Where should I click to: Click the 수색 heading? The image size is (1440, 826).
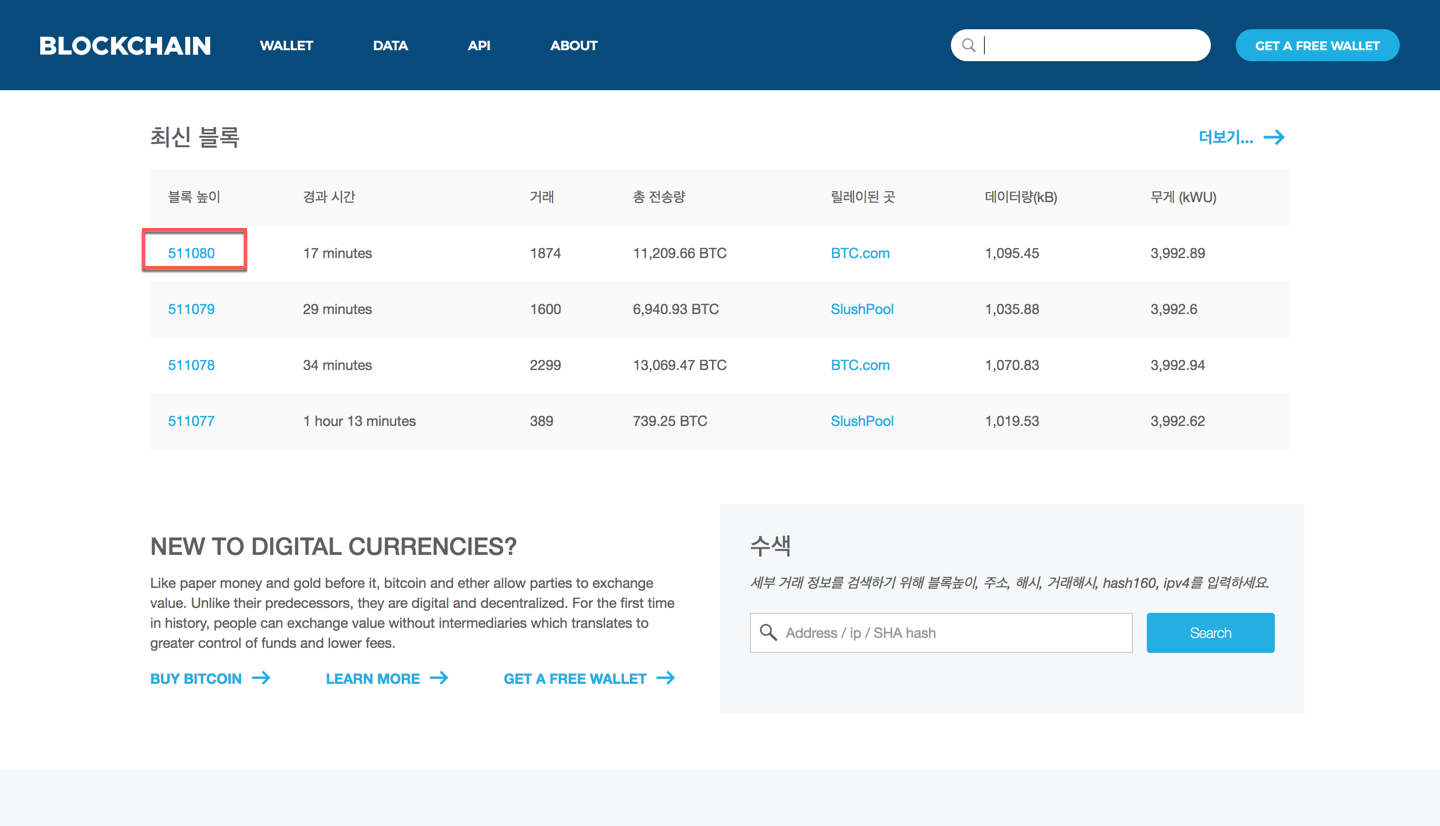(771, 545)
